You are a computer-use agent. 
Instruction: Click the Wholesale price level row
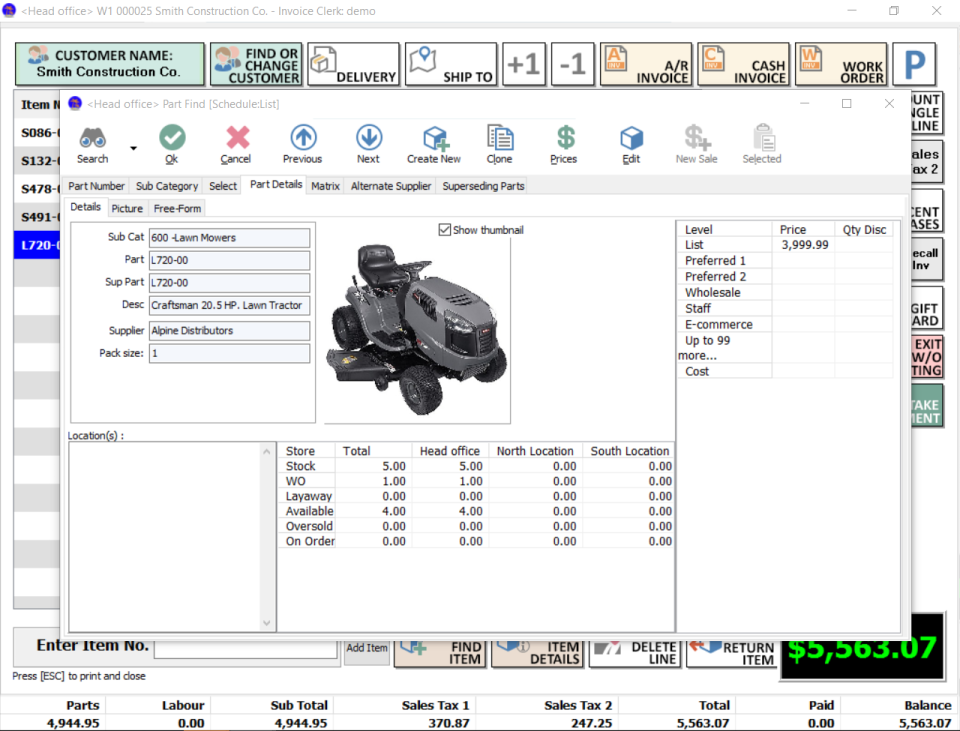tap(784, 293)
